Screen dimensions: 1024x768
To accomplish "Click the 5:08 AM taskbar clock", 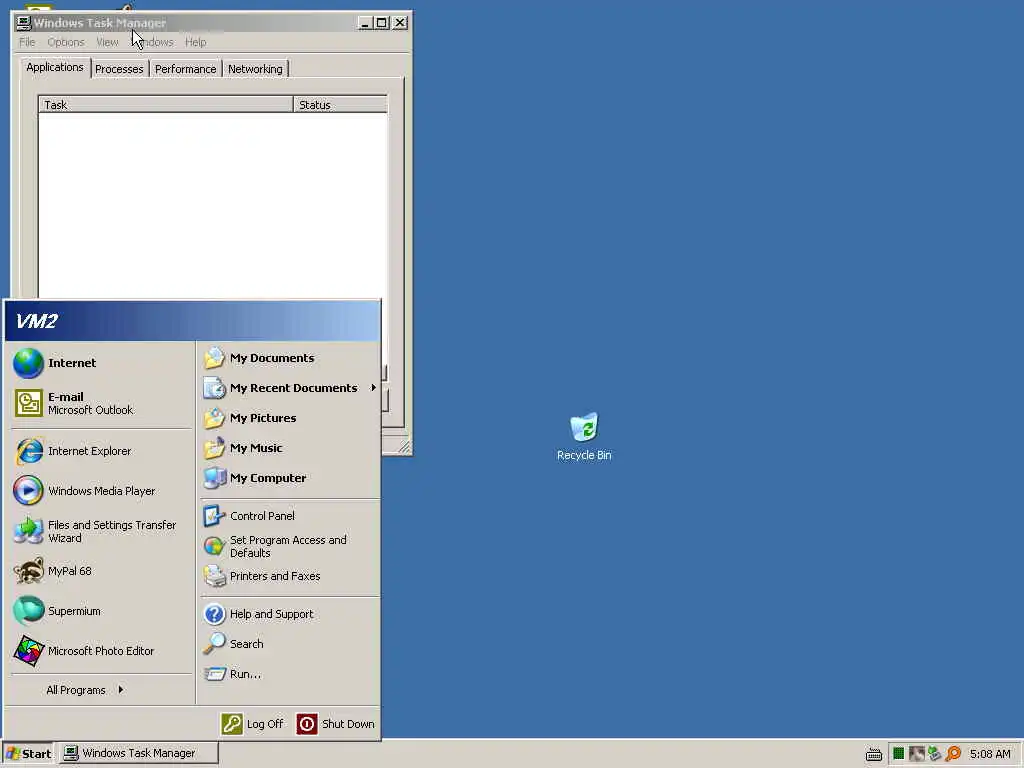I will [990, 754].
